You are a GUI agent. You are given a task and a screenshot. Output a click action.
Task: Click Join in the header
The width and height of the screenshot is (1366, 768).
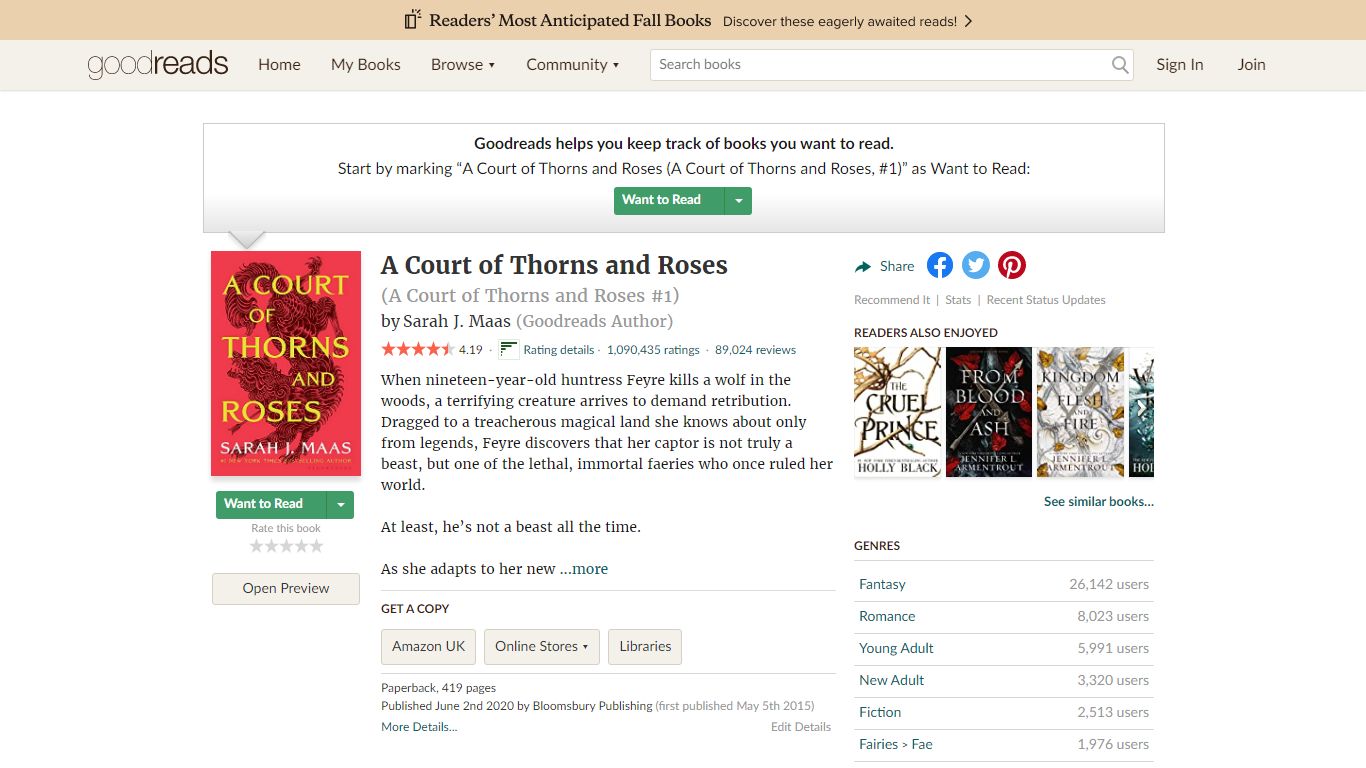[x=1251, y=65]
